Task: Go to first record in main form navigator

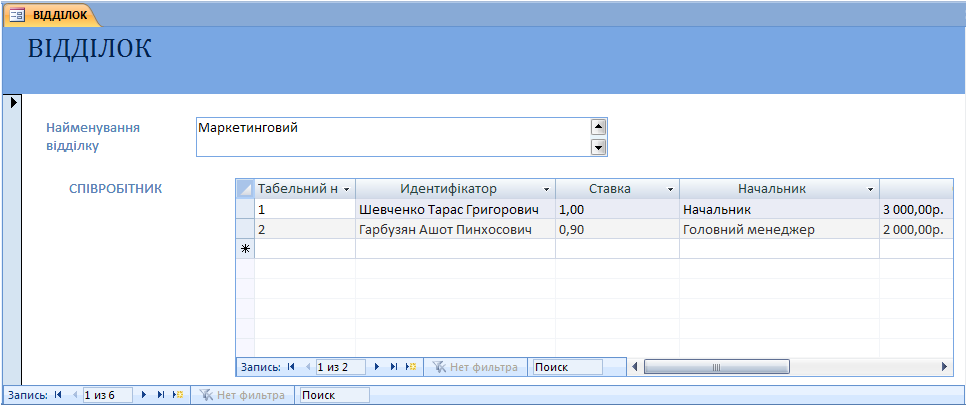Action: point(58,395)
